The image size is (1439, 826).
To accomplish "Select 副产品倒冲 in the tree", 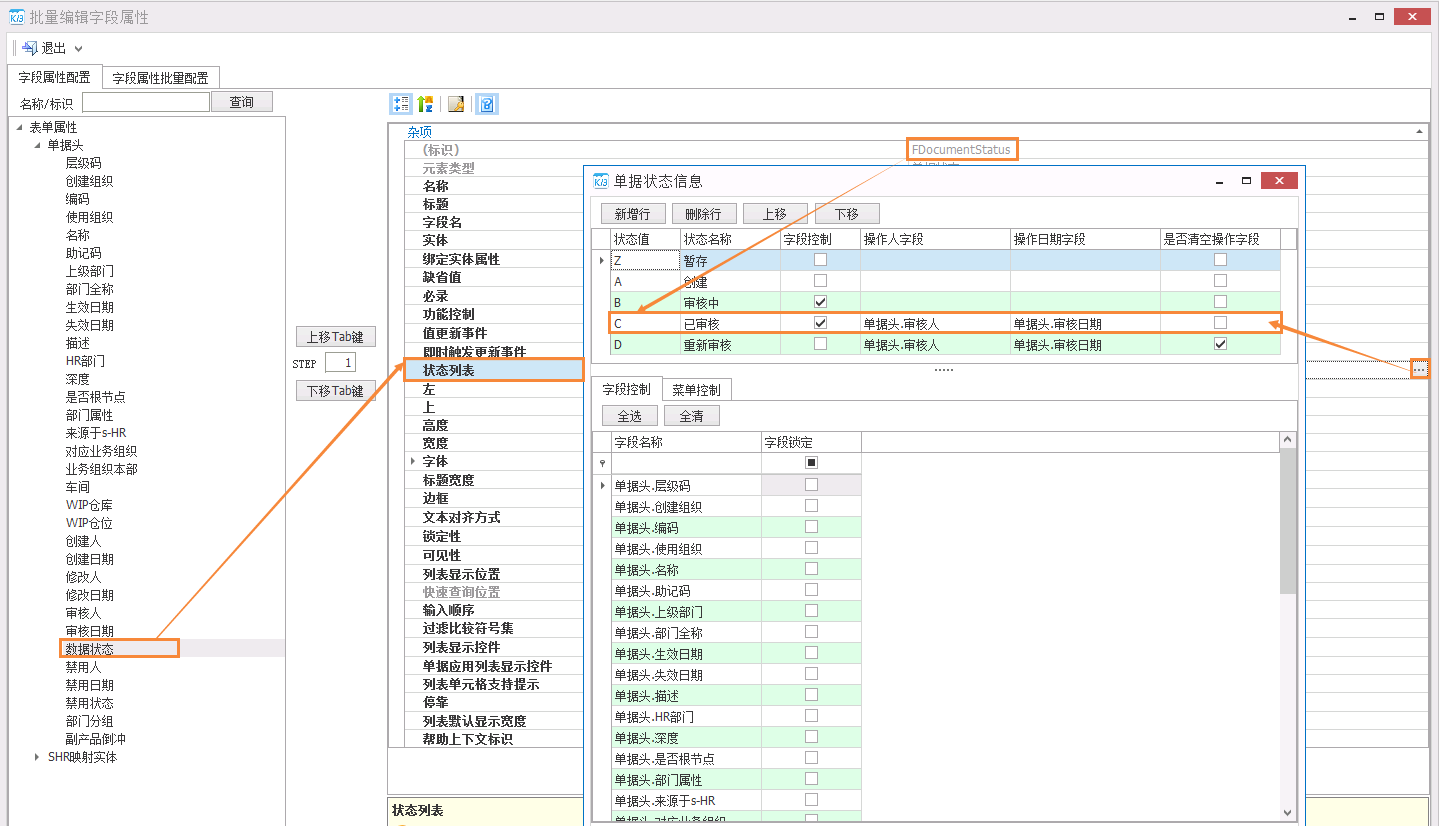I will click(x=95, y=739).
